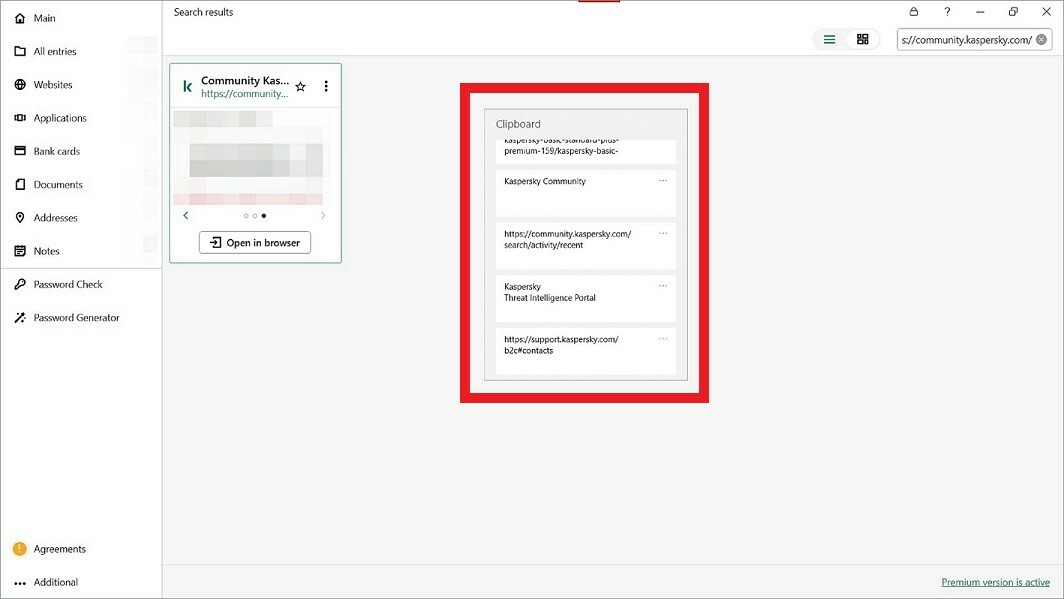The height and width of the screenshot is (599, 1064).
Task: Click the Notes icon in sidebar
Action: coord(20,251)
